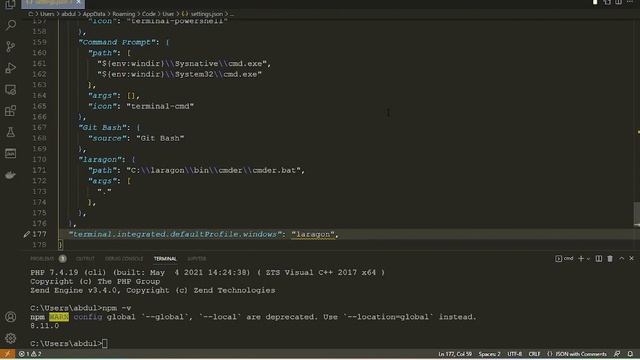Screen dimensions: 640x360
Task: Click into terminal prompt C:\Users\abdul>
Action: tap(66, 343)
